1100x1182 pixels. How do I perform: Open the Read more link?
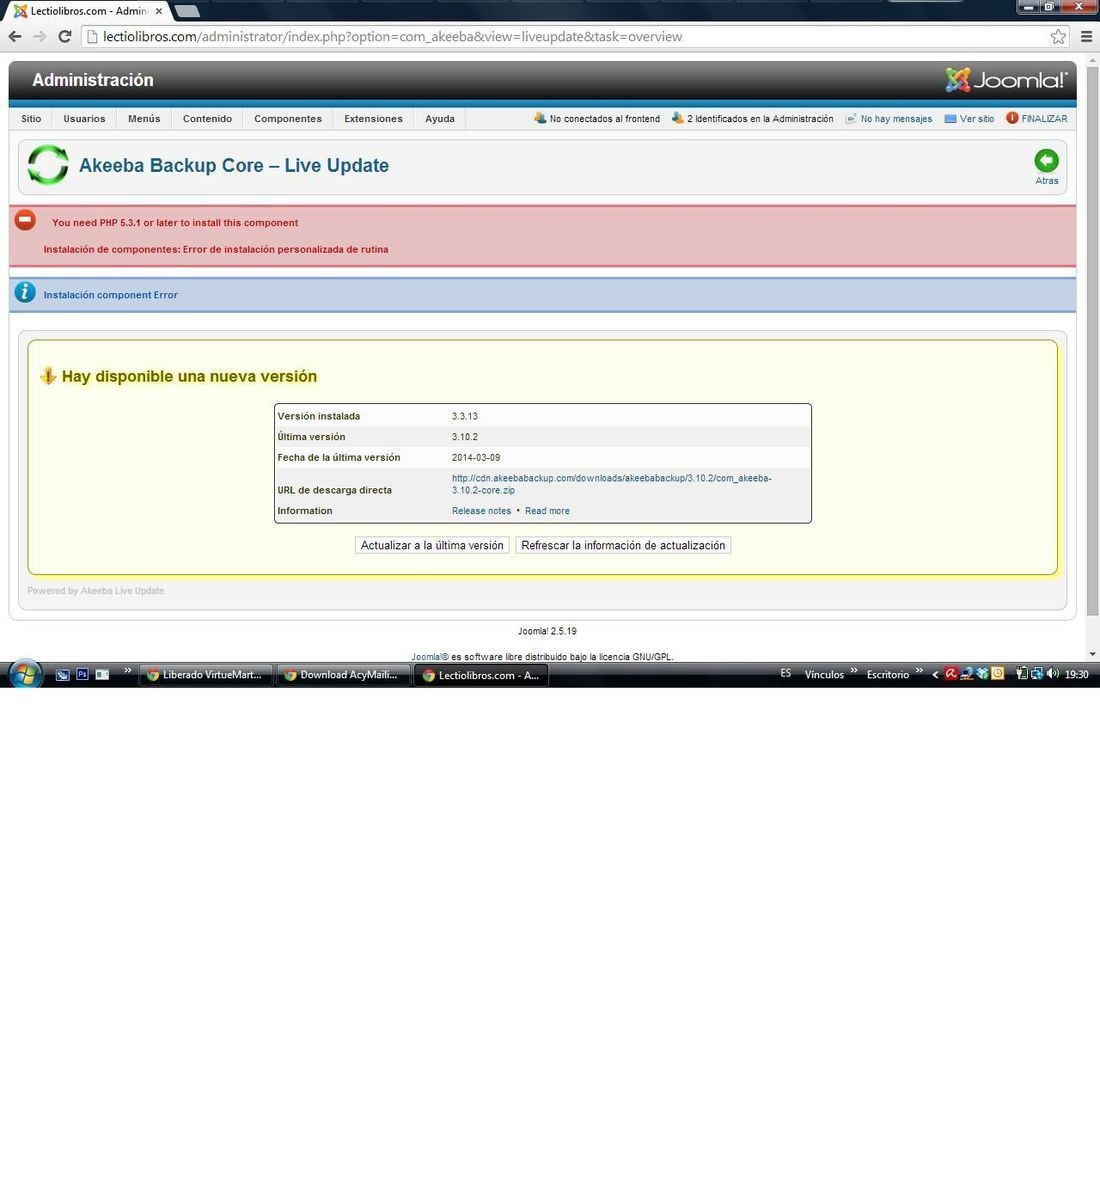(547, 511)
